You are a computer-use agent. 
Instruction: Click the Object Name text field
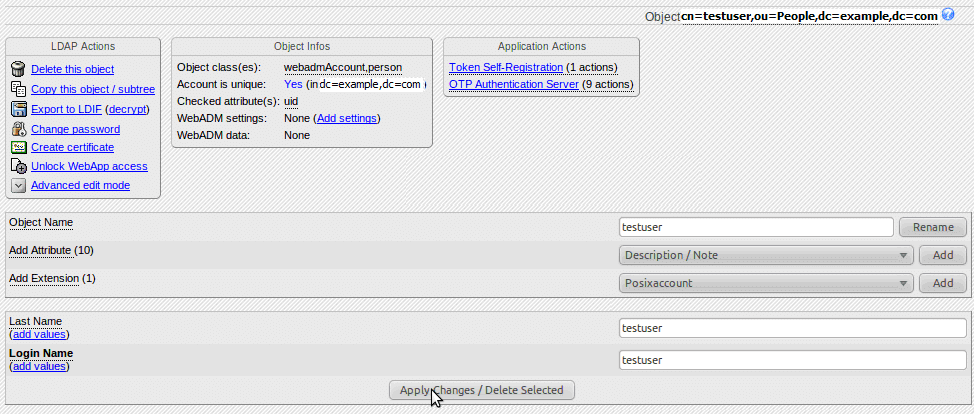[x=755, y=227]
